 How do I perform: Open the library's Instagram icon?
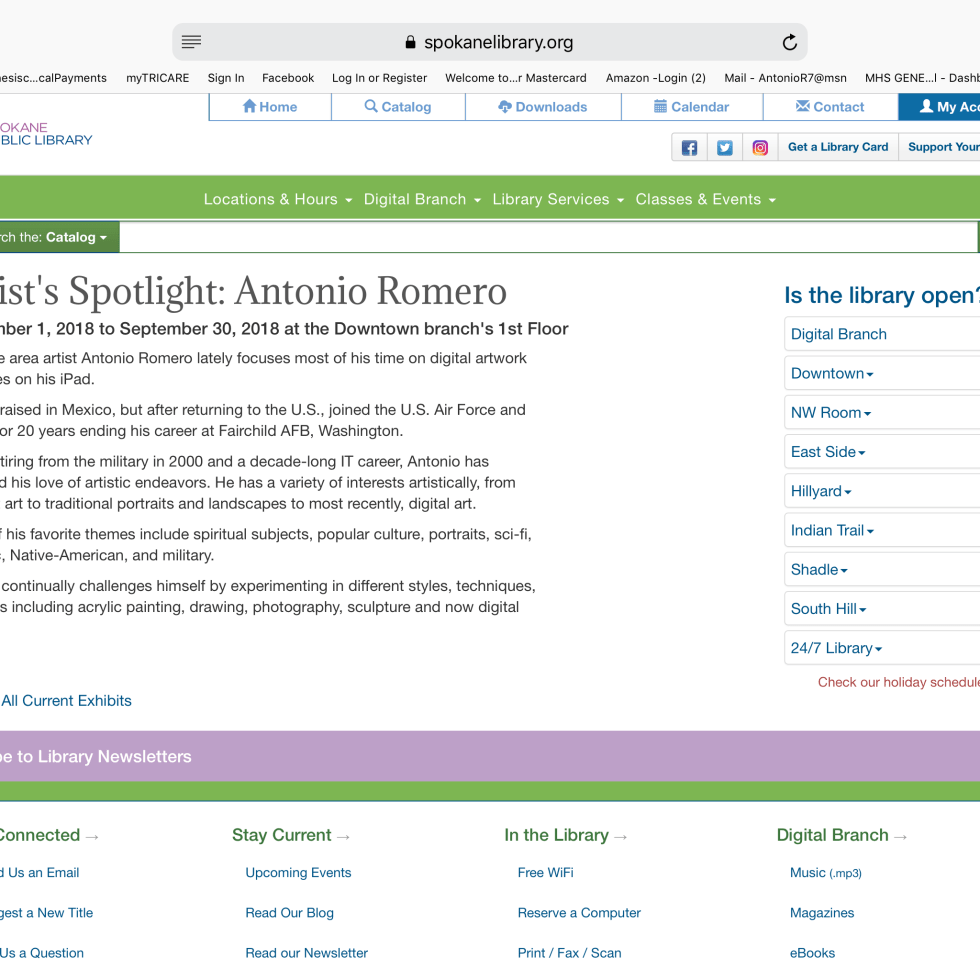[x=760, y=148]
